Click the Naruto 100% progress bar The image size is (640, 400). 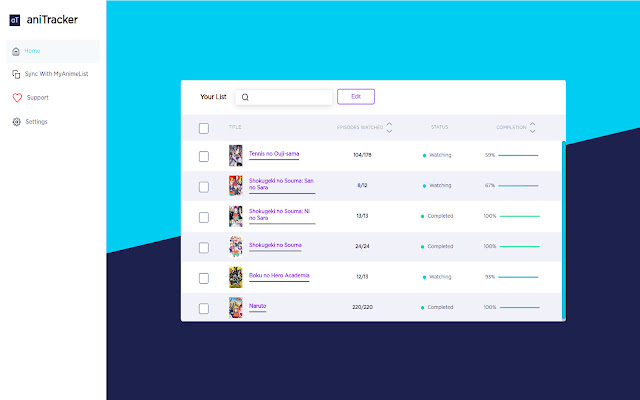(520, 307)
